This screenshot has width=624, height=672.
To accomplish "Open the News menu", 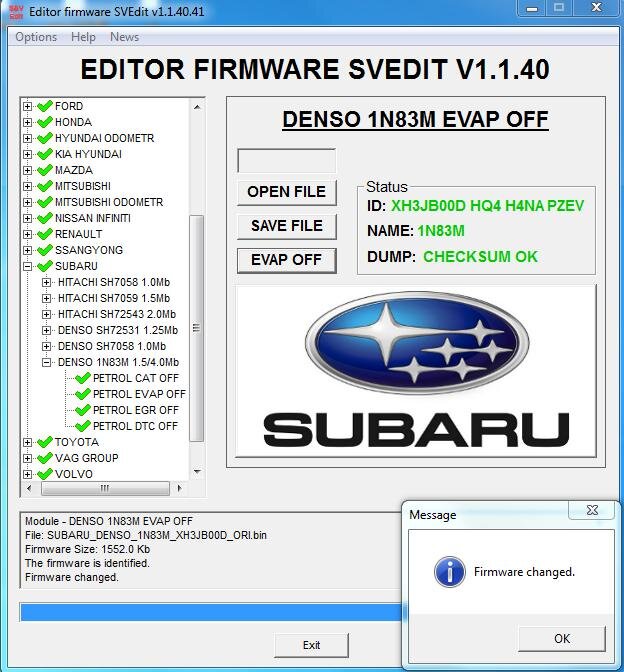I will 124,37.
